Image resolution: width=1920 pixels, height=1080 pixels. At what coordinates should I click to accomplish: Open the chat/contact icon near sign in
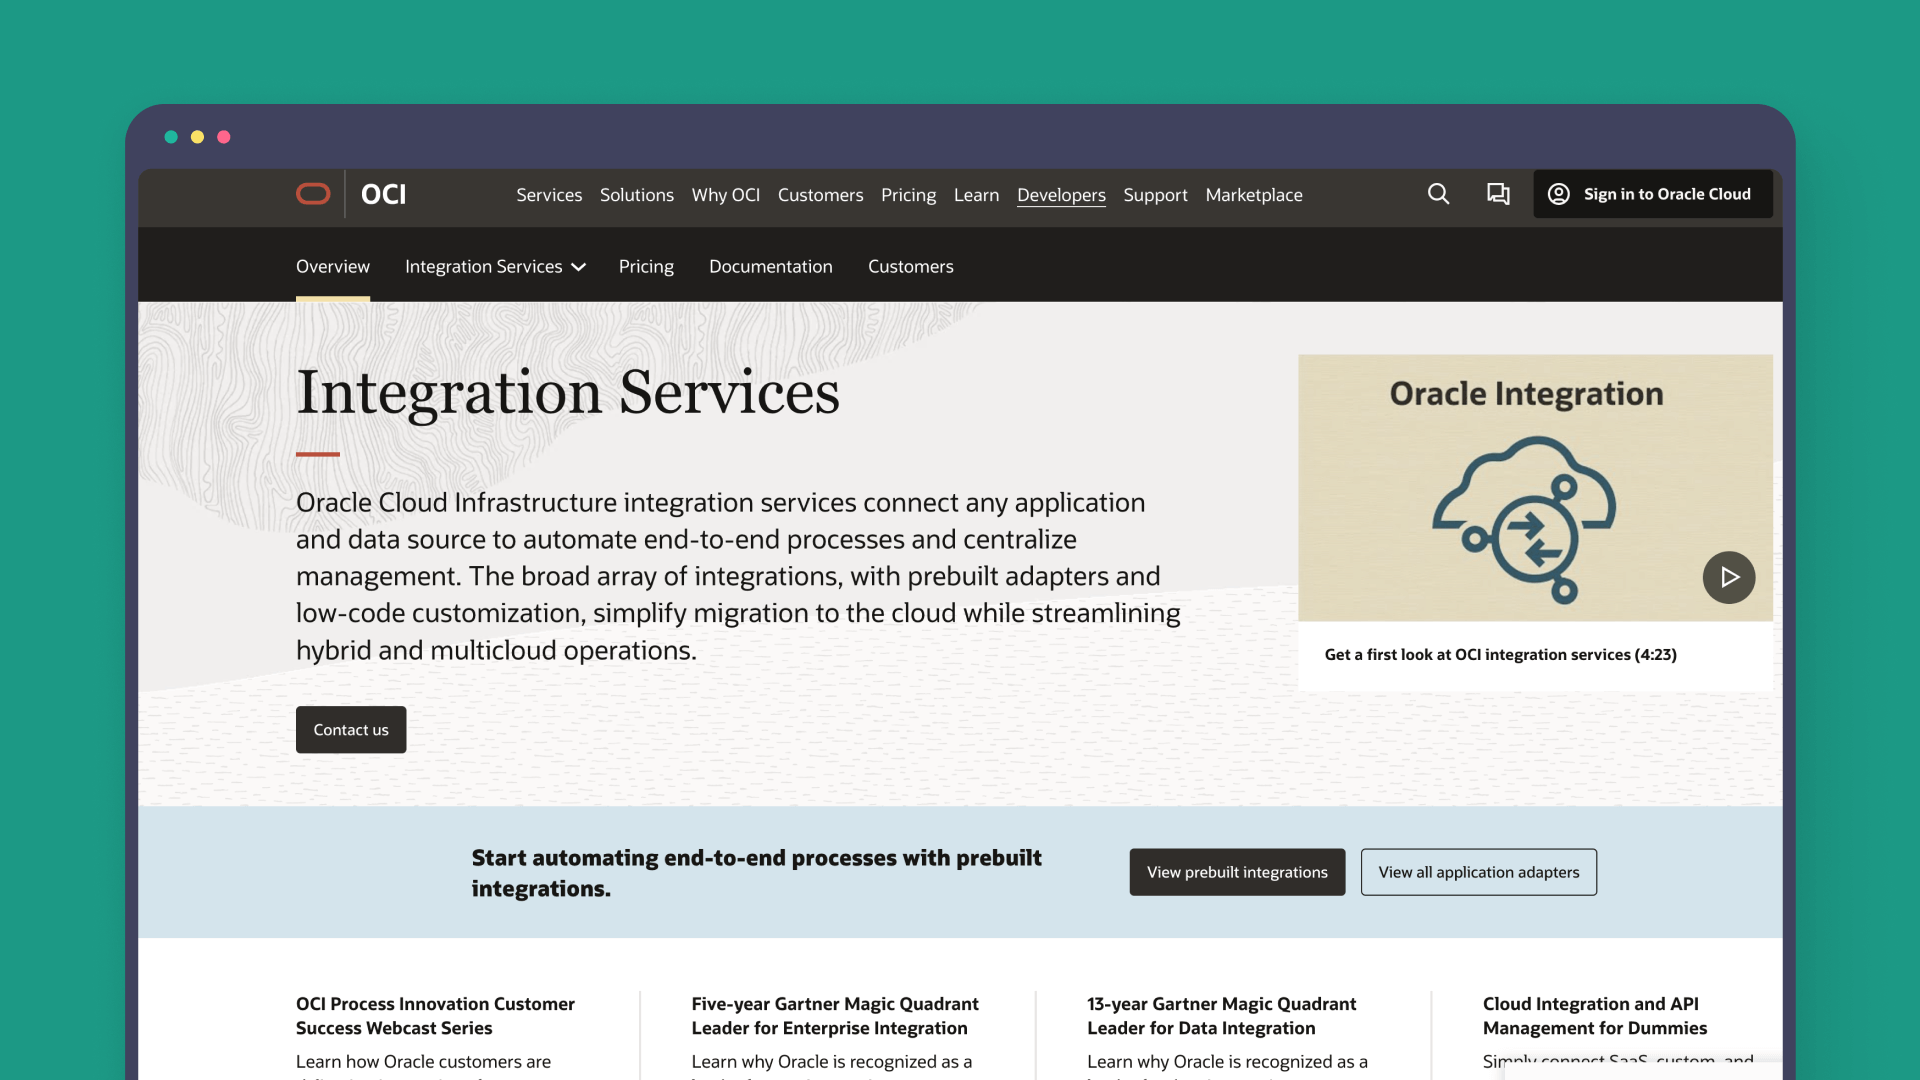click(x=1498, y=194)
